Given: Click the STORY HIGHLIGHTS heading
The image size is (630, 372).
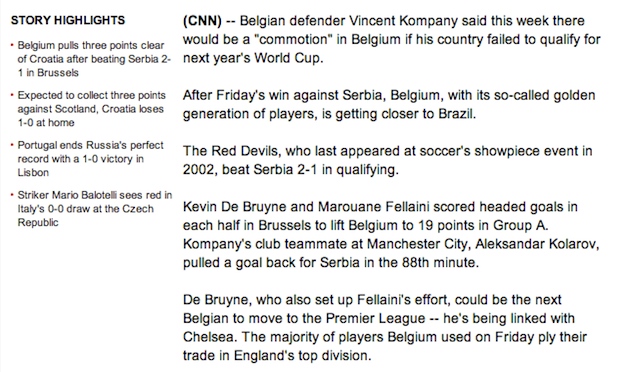Looking at the screenshot, I should (68, 20).
